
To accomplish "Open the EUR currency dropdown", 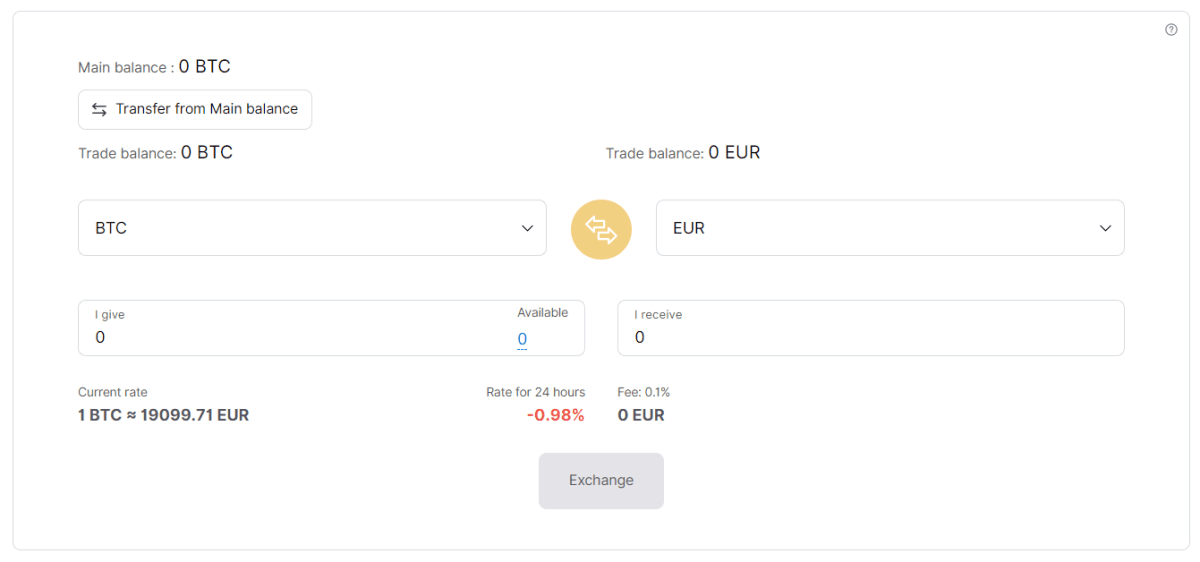I will pyautogui.click(x=890, y=228).
